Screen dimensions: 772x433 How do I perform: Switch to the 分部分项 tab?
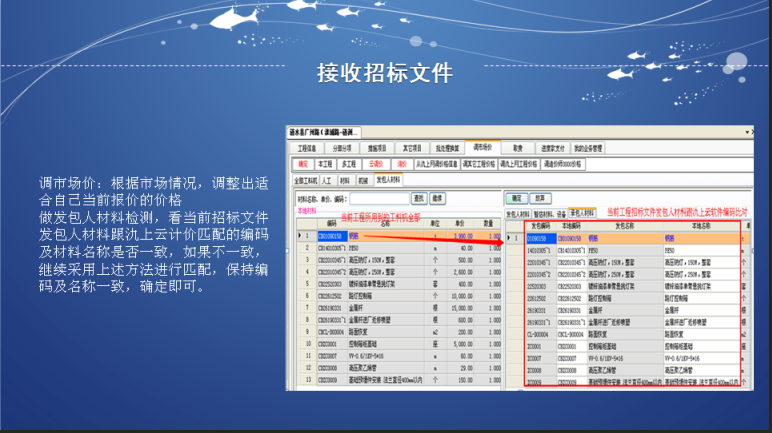(x=342, y=148)
